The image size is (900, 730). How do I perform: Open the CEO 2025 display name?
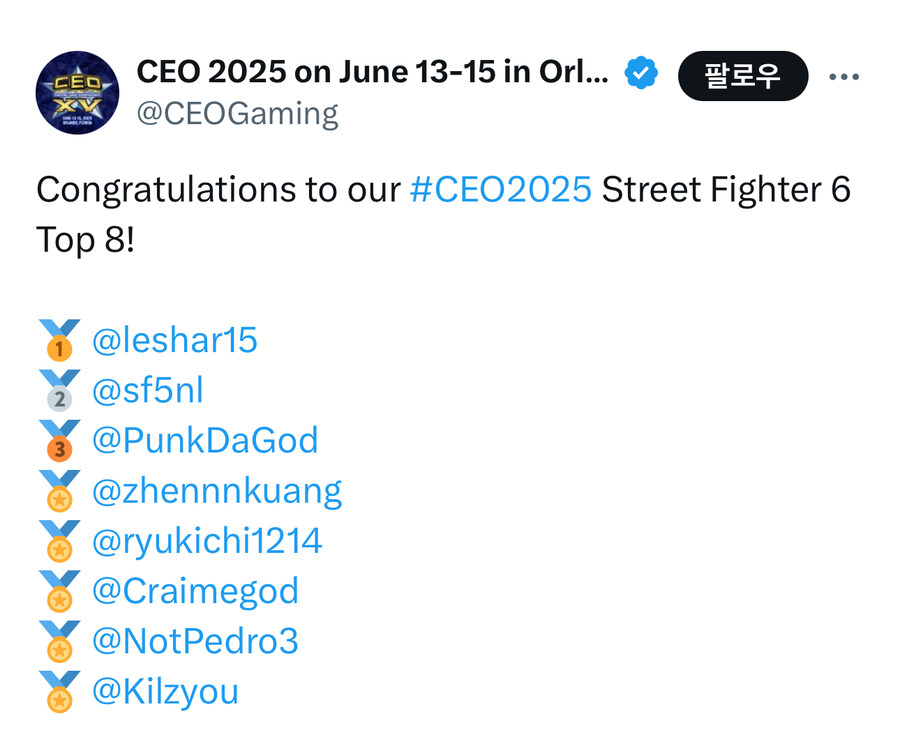373,72
